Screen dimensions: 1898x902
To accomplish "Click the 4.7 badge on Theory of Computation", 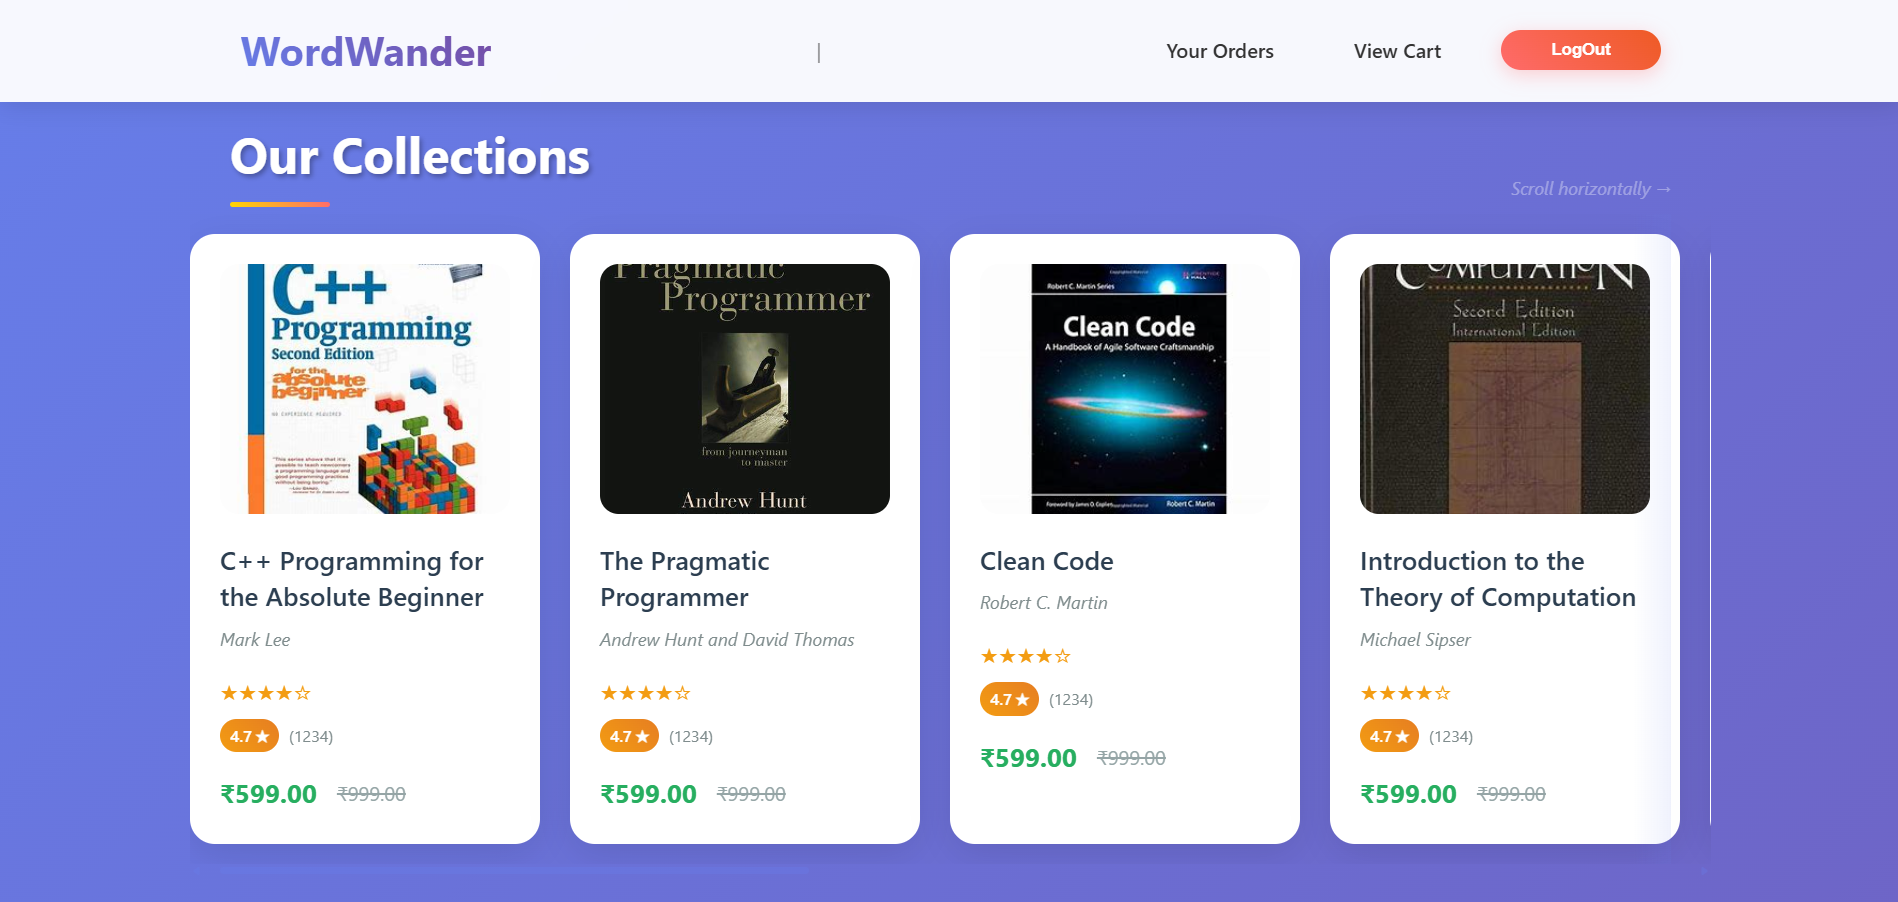I will pyautogui.click(x=1389, y=737).
